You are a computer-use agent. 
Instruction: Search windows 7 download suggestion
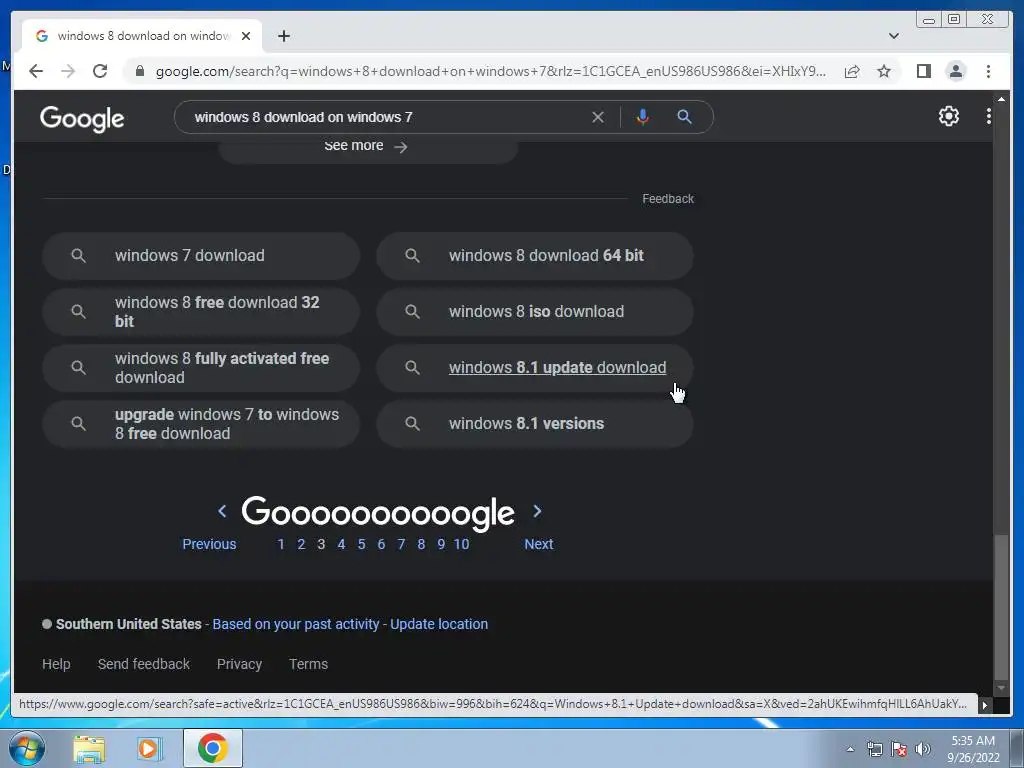tap(200, 255)
